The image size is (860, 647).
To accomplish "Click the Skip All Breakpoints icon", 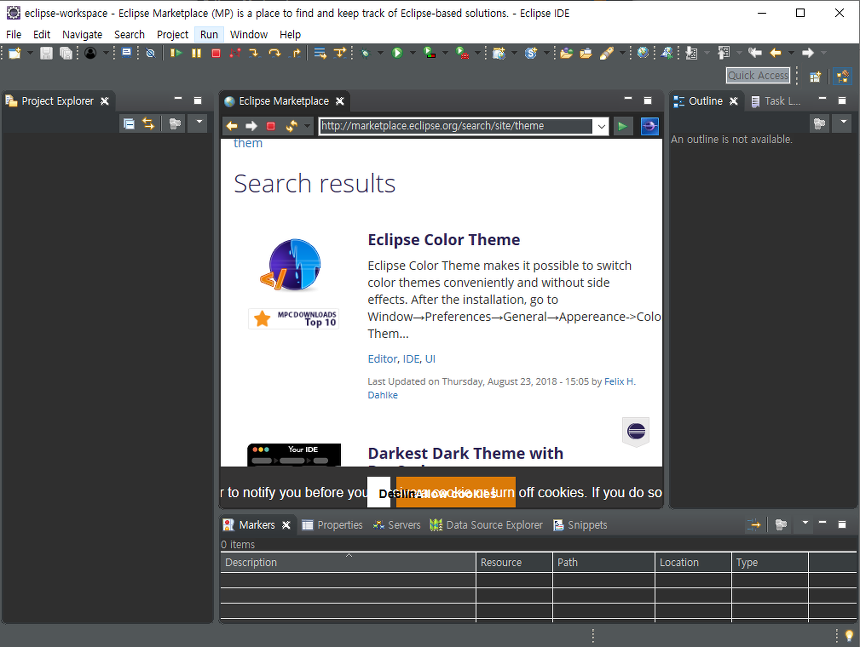I will pyautogui.click(x=150, y=53).
